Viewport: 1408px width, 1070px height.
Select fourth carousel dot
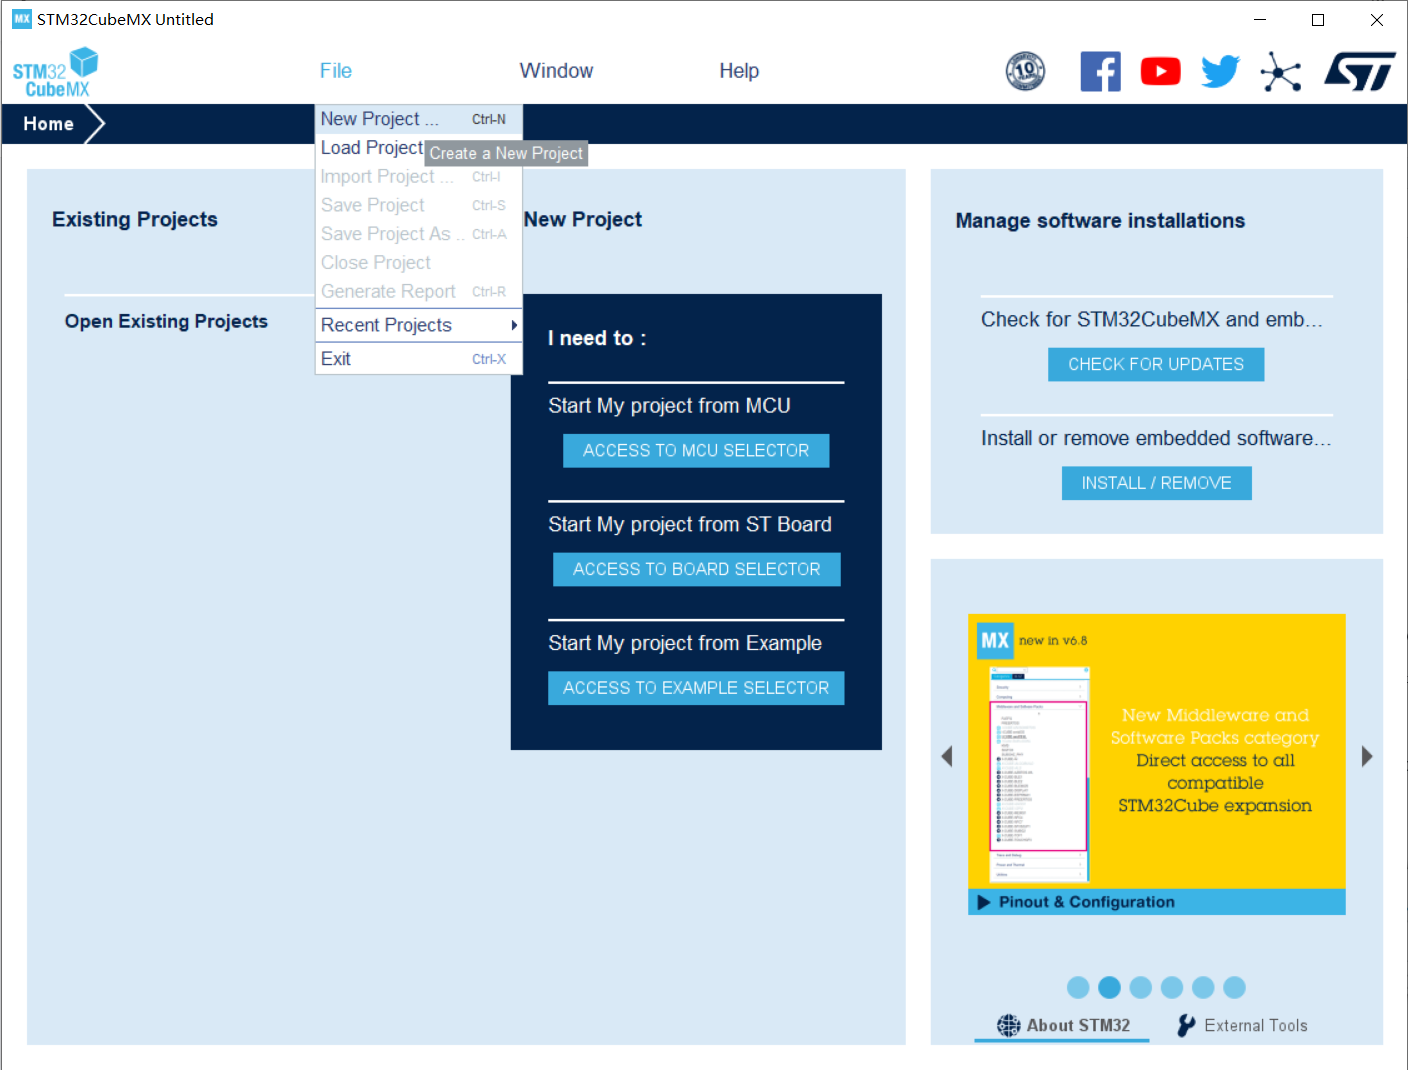(1172, 988)
